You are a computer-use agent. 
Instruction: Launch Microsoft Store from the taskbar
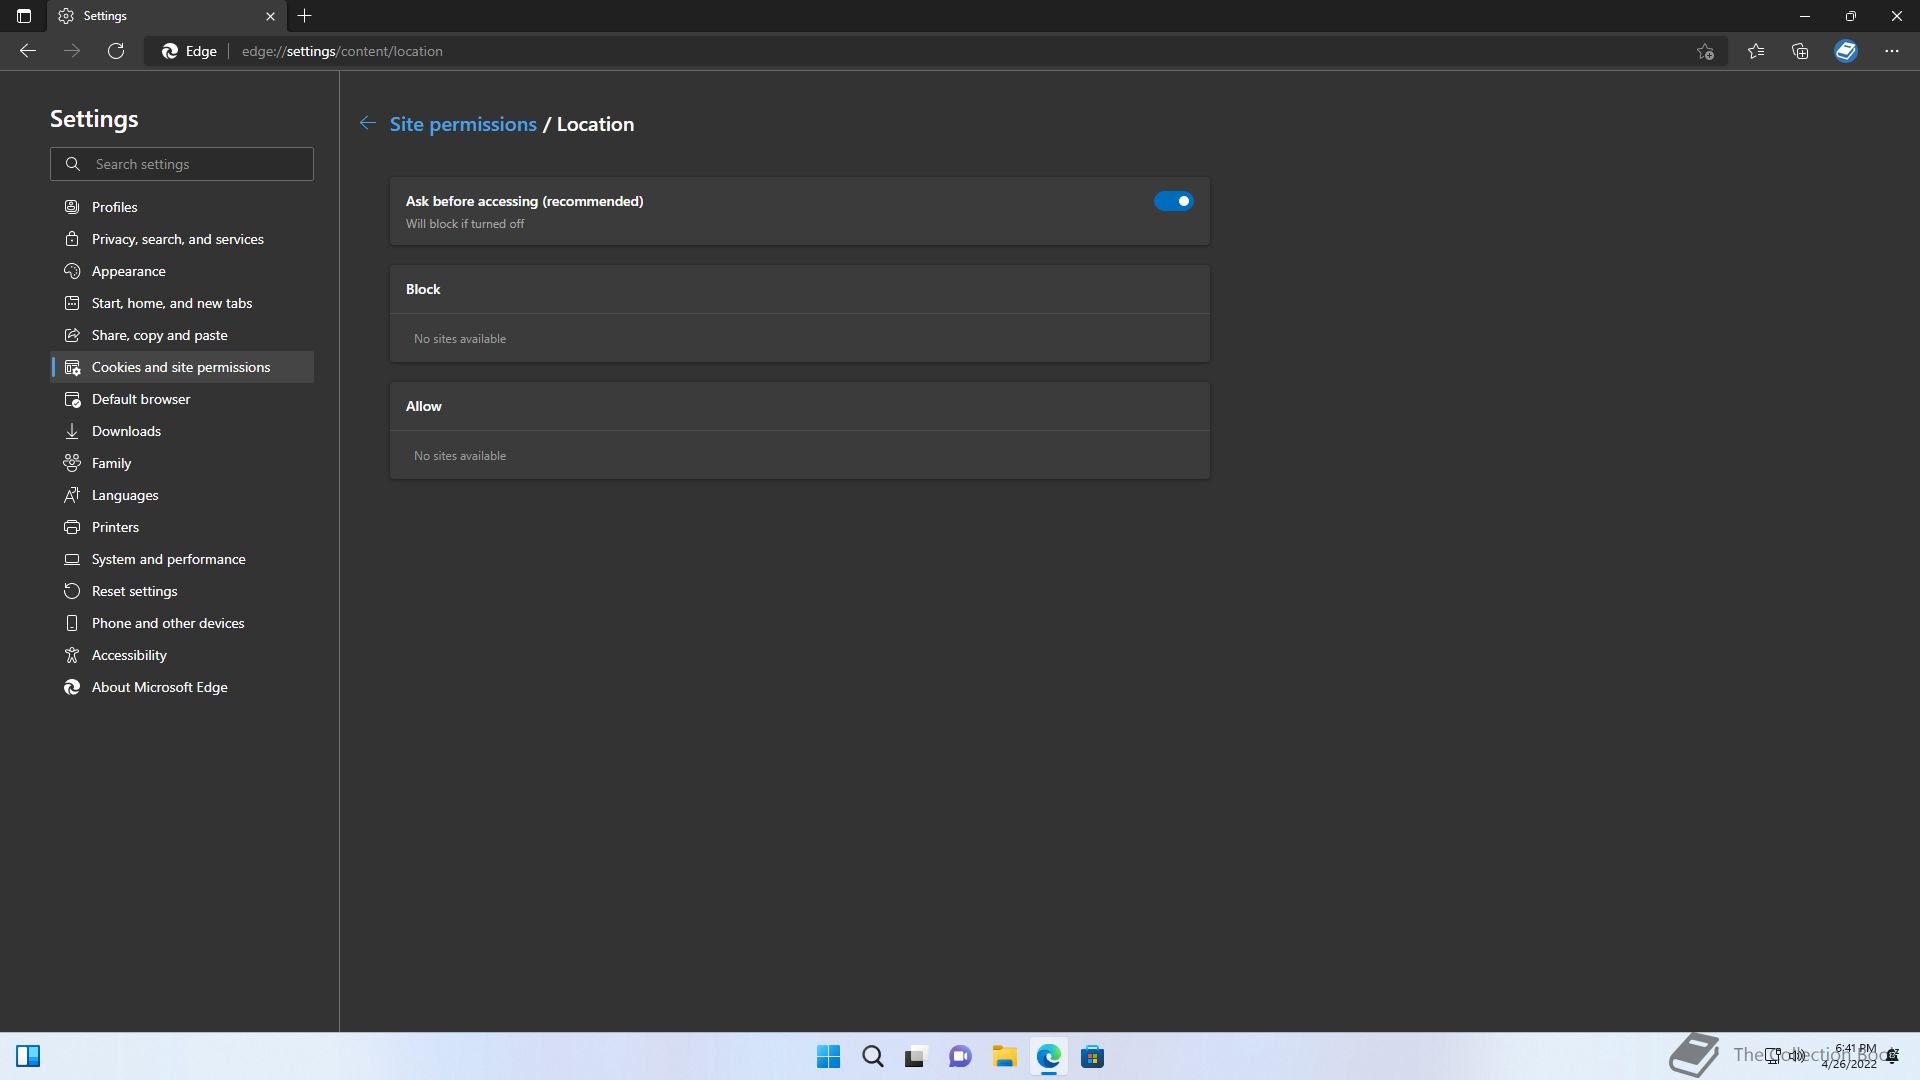tap(1092, 1056)
